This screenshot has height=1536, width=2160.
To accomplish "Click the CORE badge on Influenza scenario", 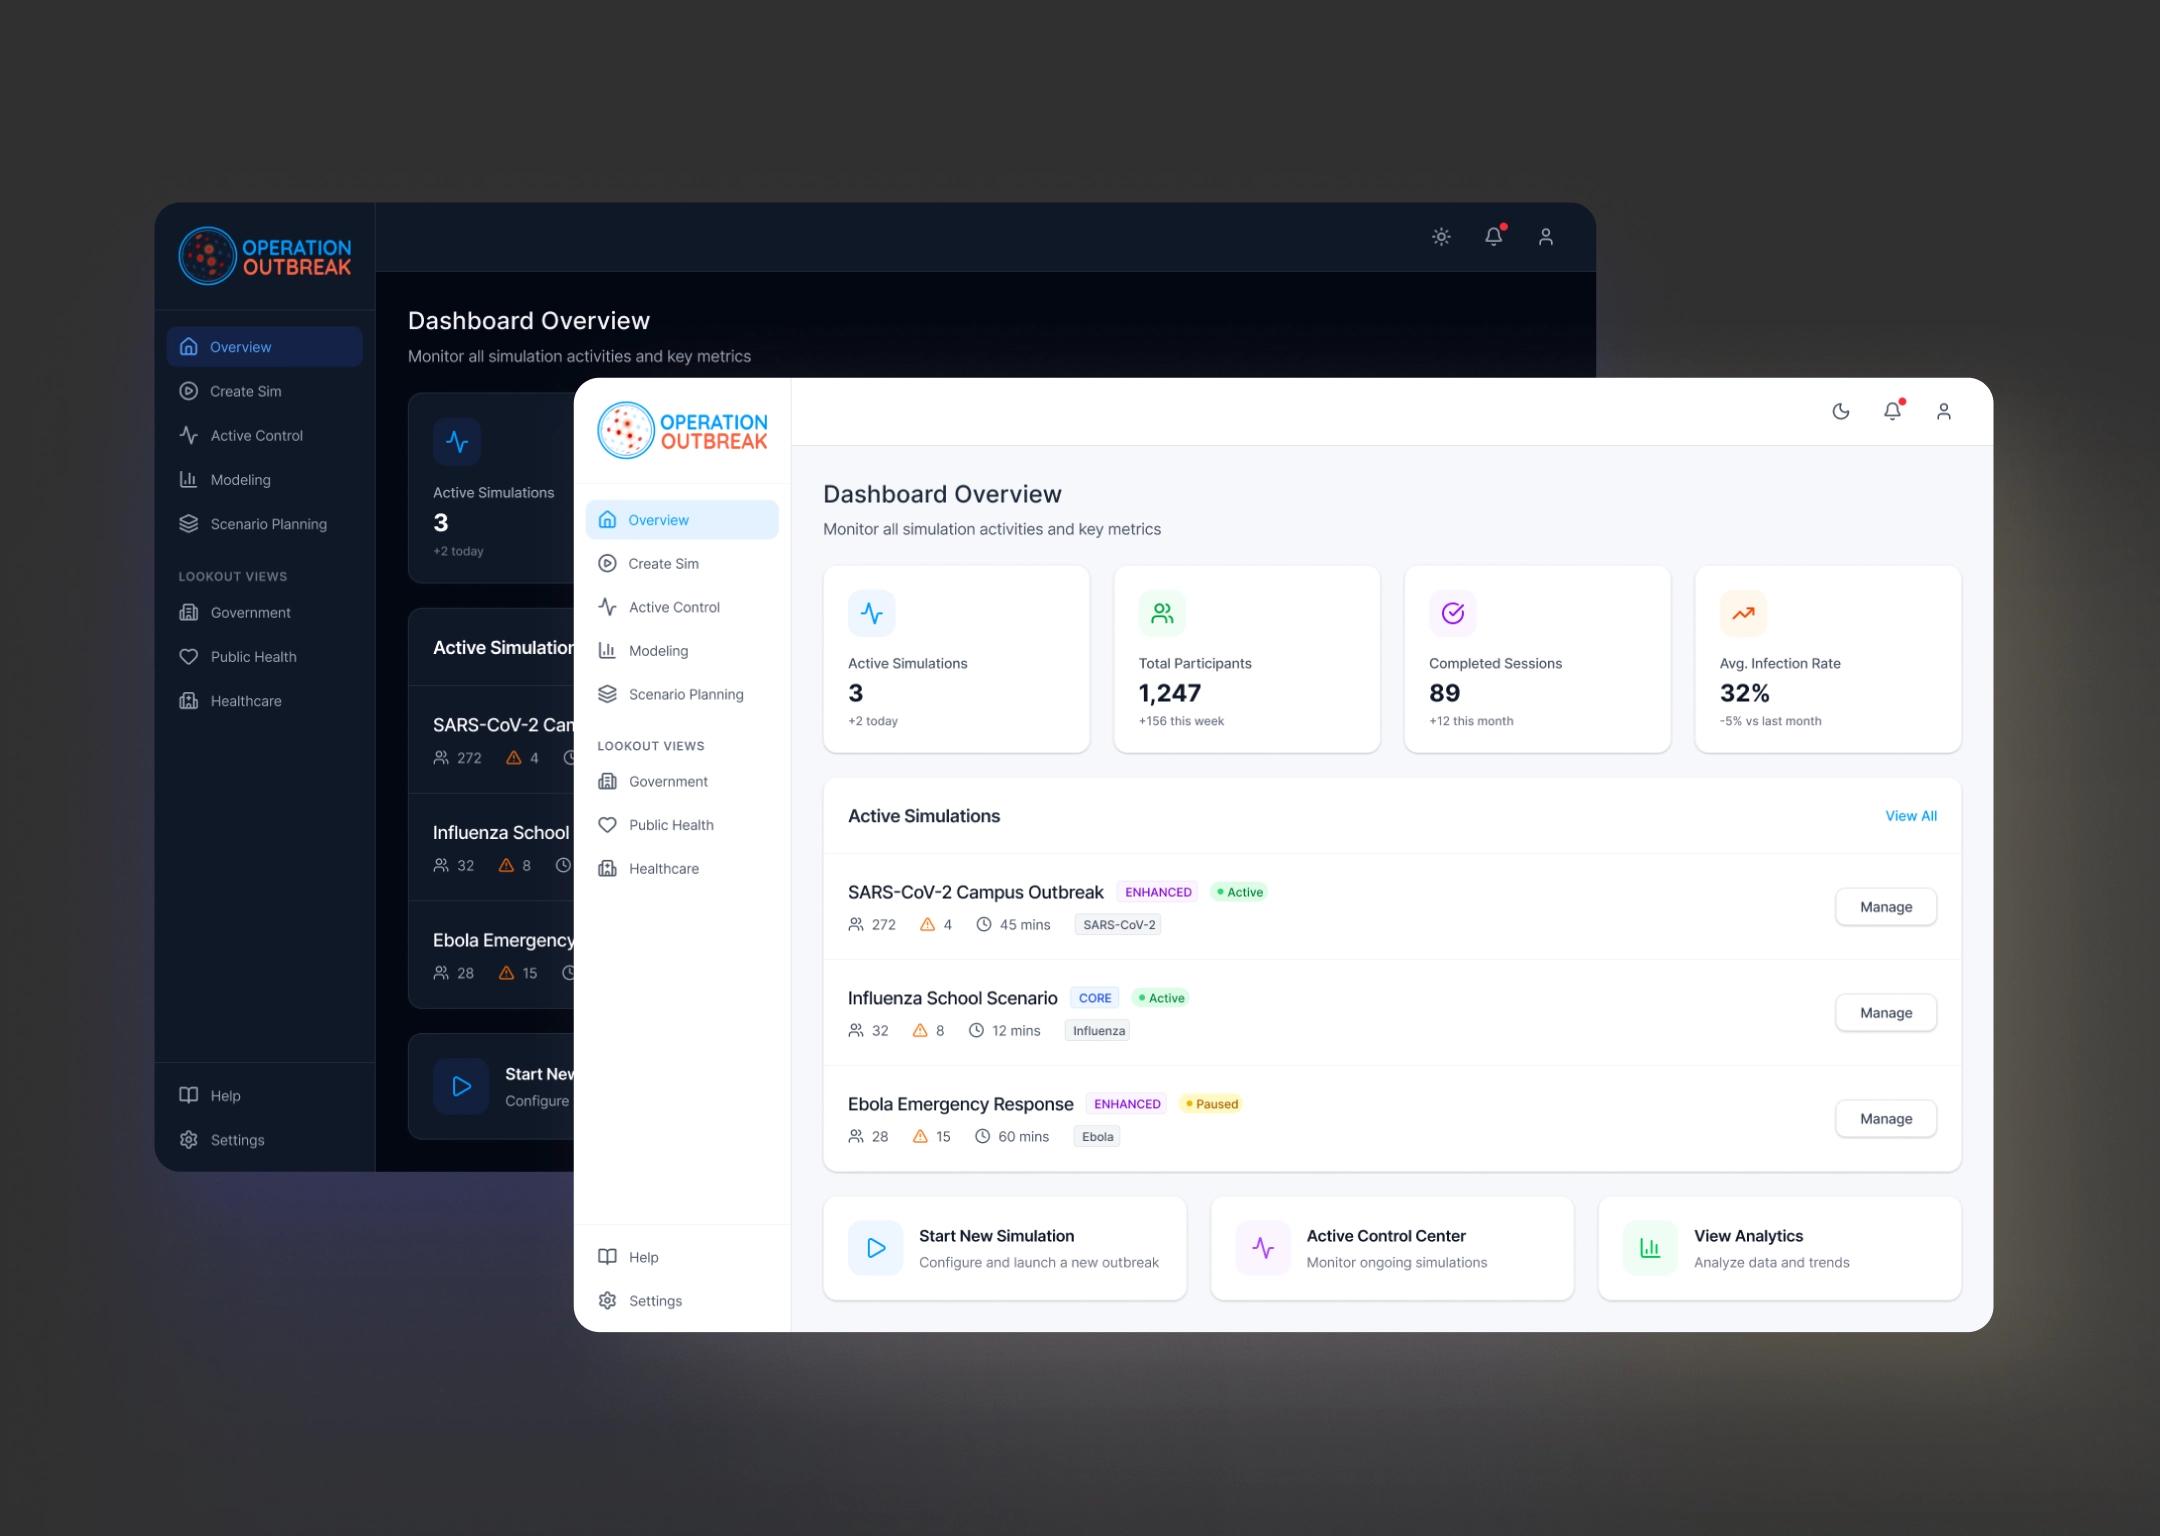I will (x=1095, y=997).
